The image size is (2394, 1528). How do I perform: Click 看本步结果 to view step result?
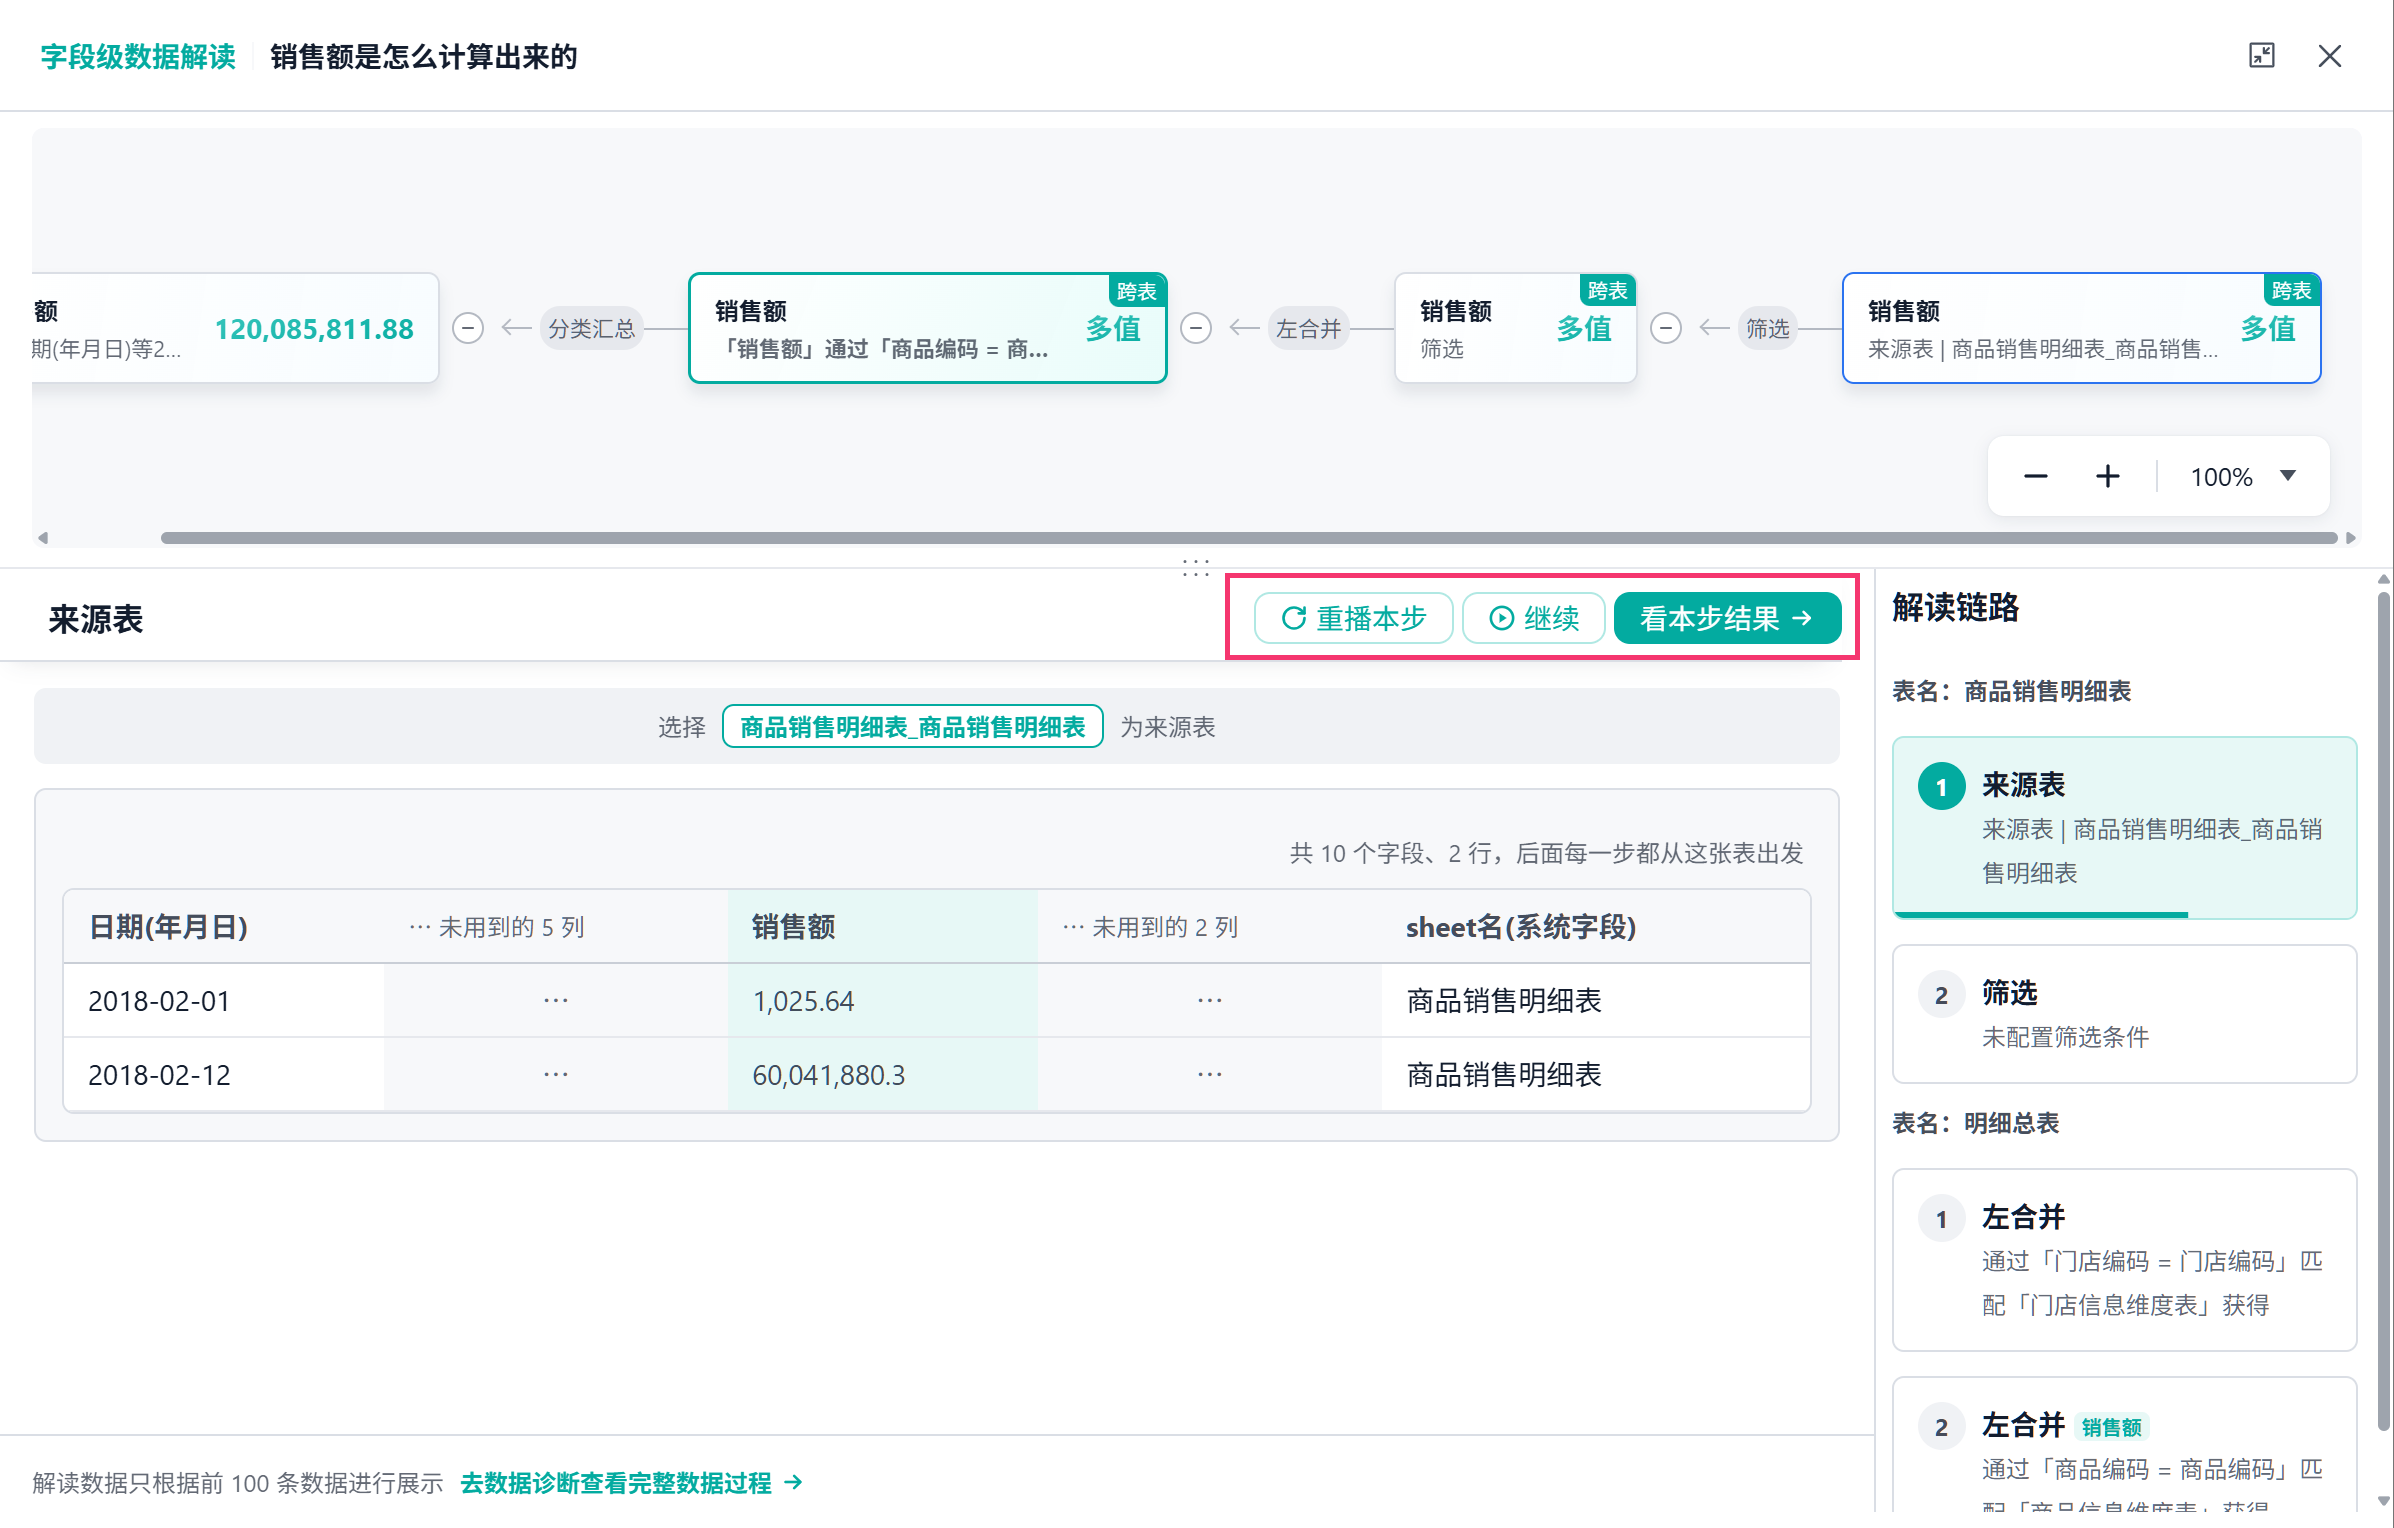tap(1727, 618)
